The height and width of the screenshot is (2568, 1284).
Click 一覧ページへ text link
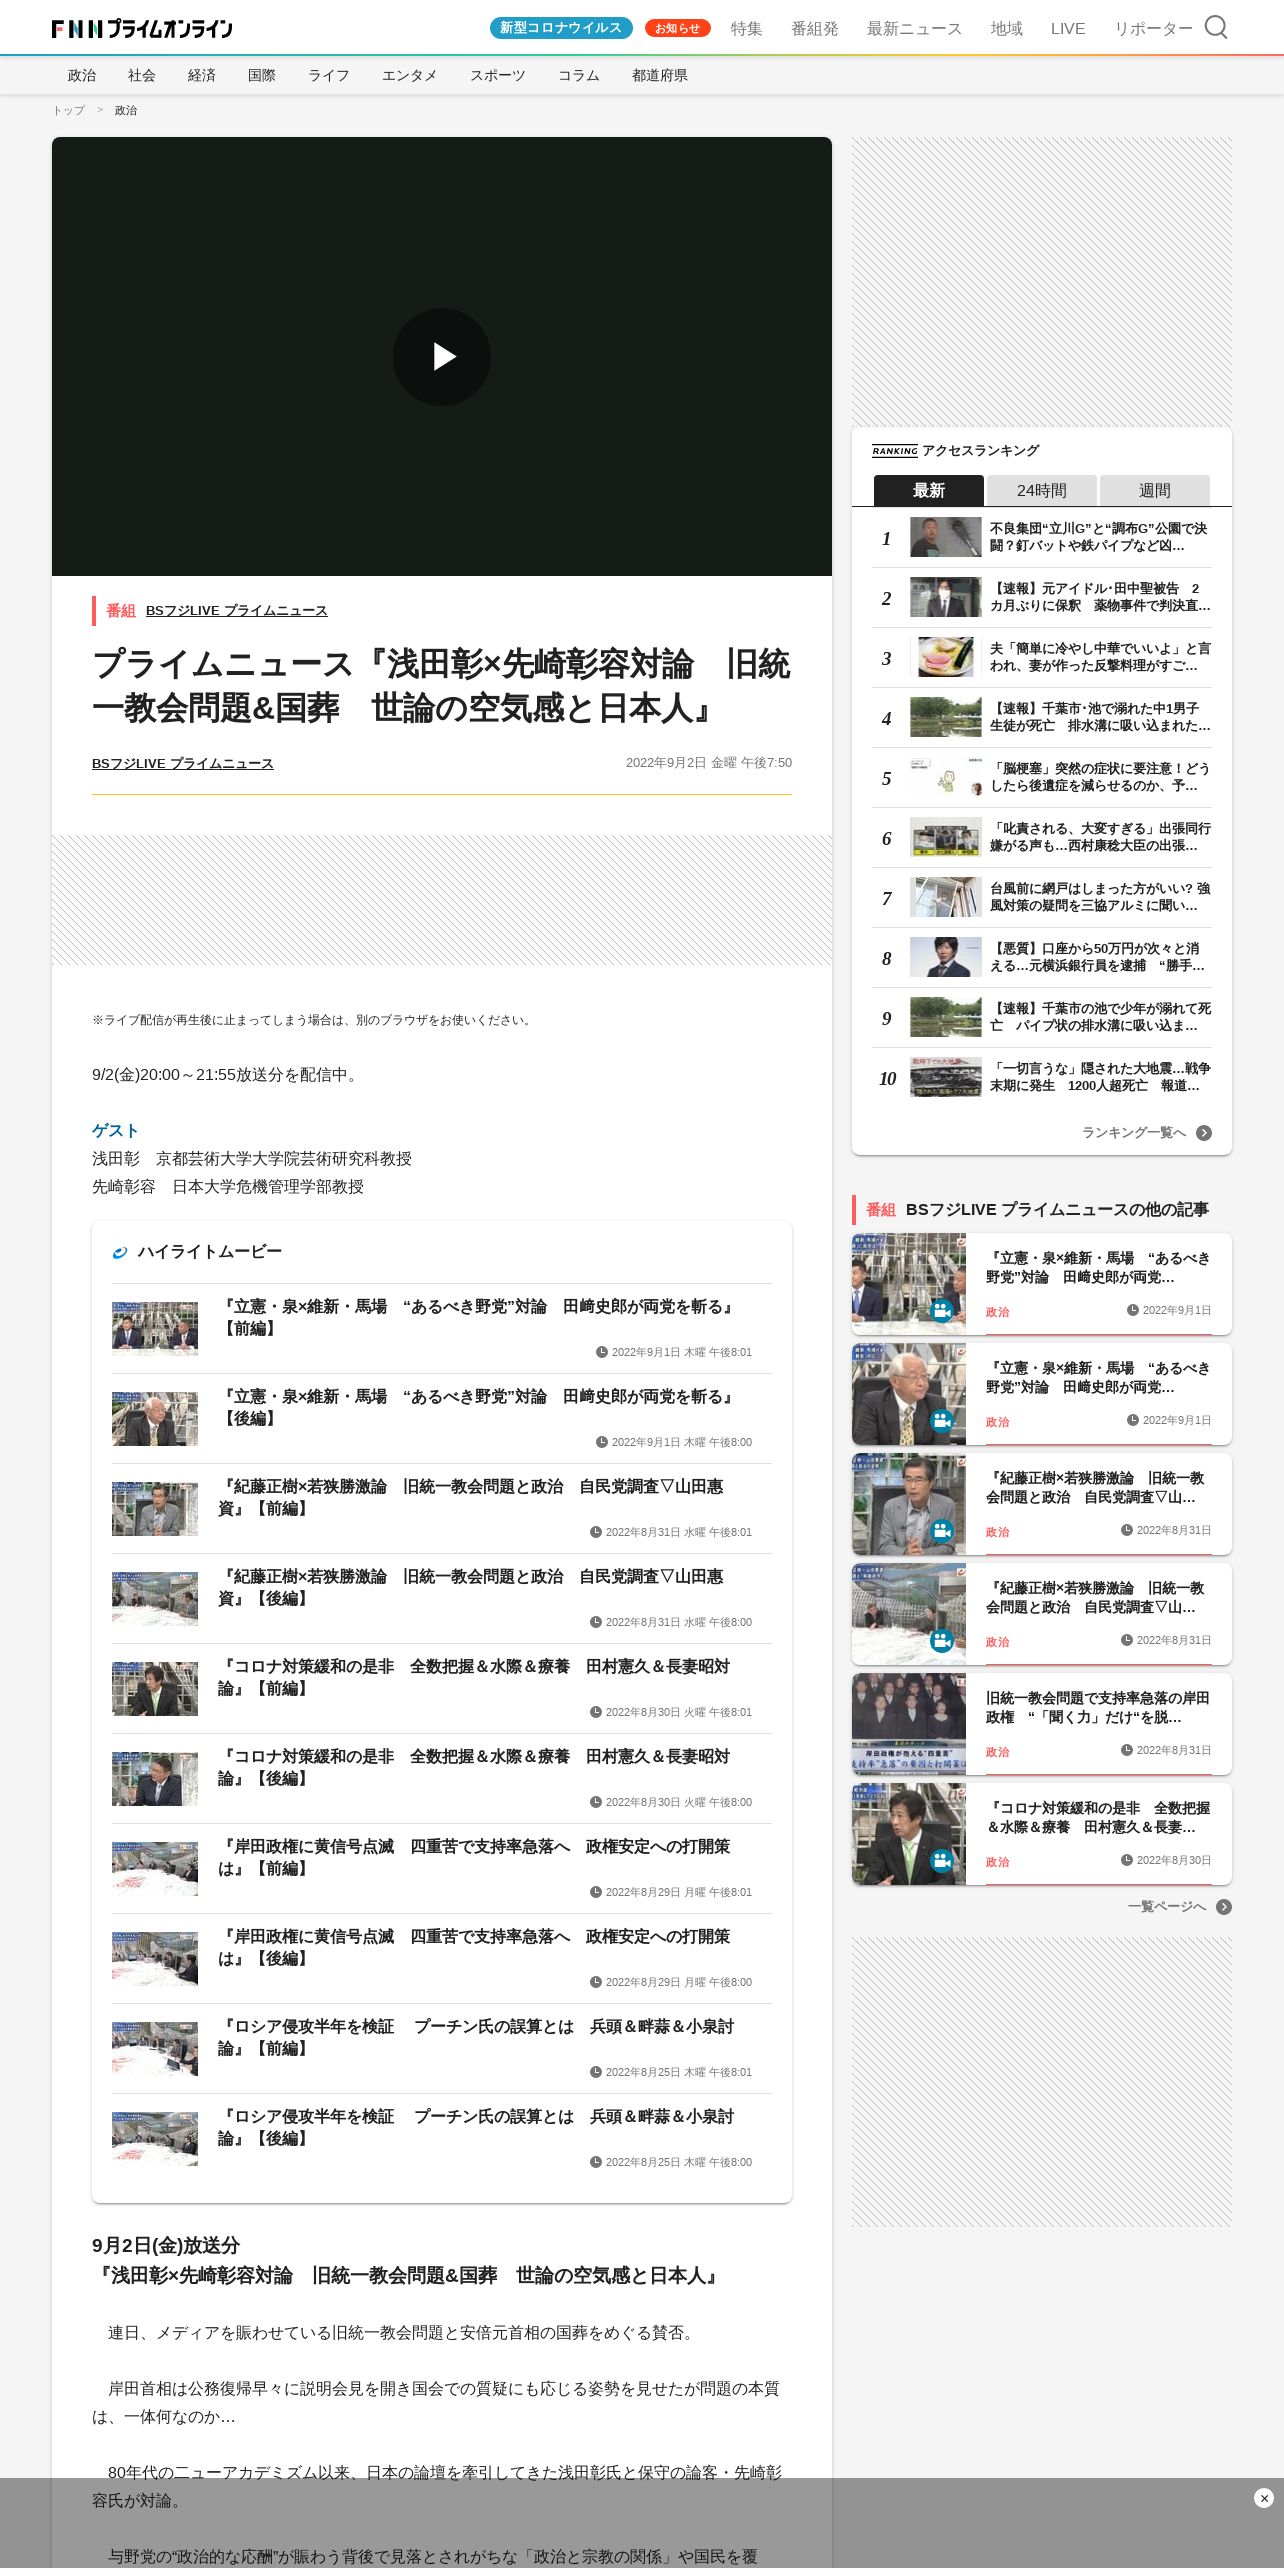point(1167,1907)
